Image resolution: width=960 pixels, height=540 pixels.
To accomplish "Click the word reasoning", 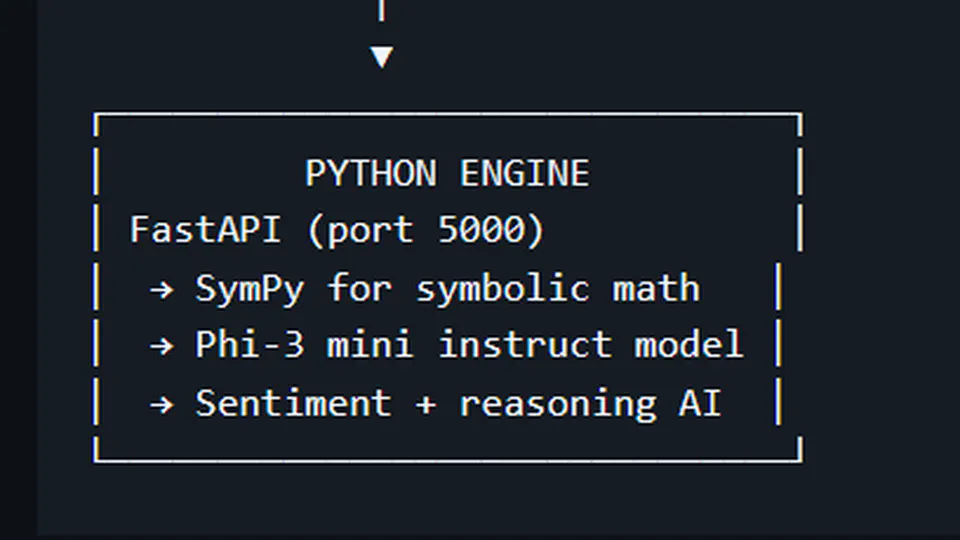I will (x=557, y=404).
